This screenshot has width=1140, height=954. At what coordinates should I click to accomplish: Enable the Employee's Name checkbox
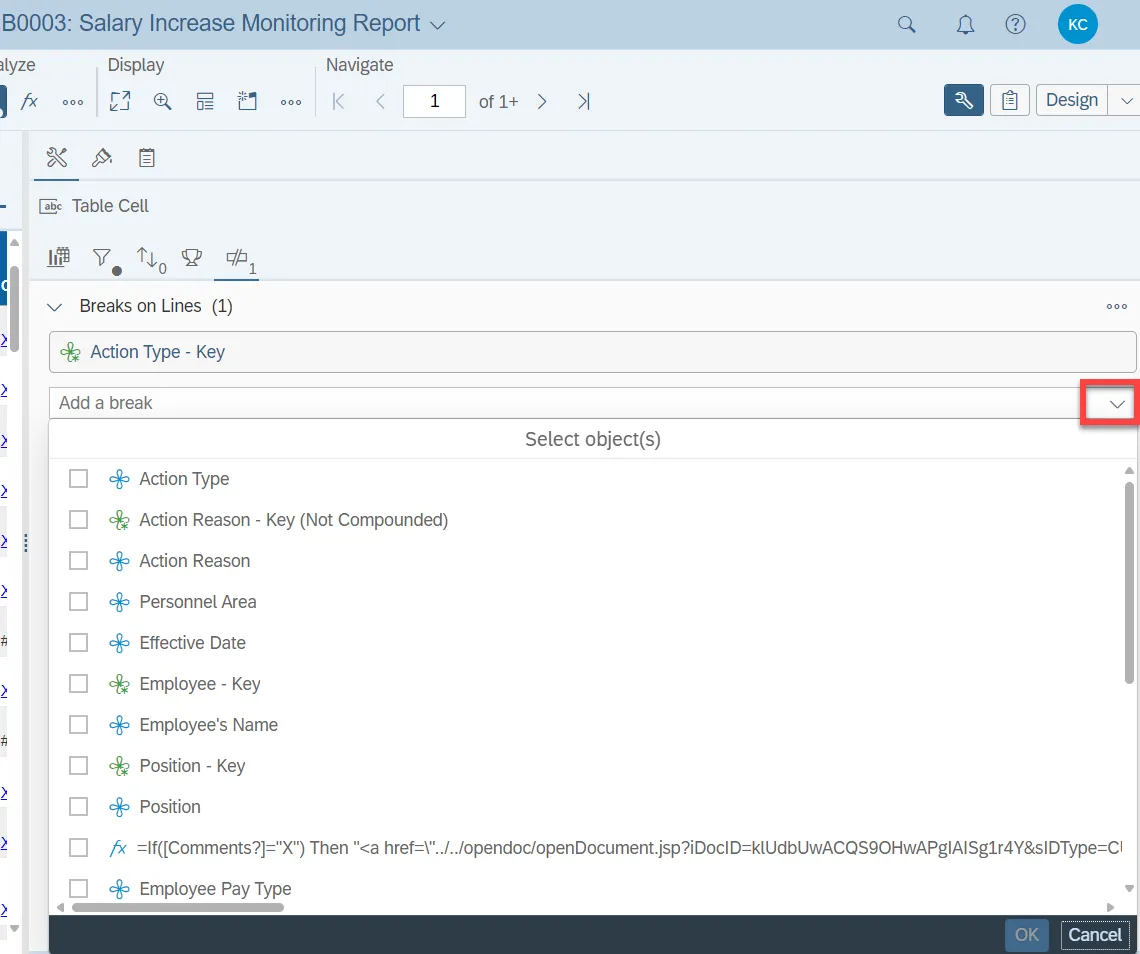[x=78, y=725]
